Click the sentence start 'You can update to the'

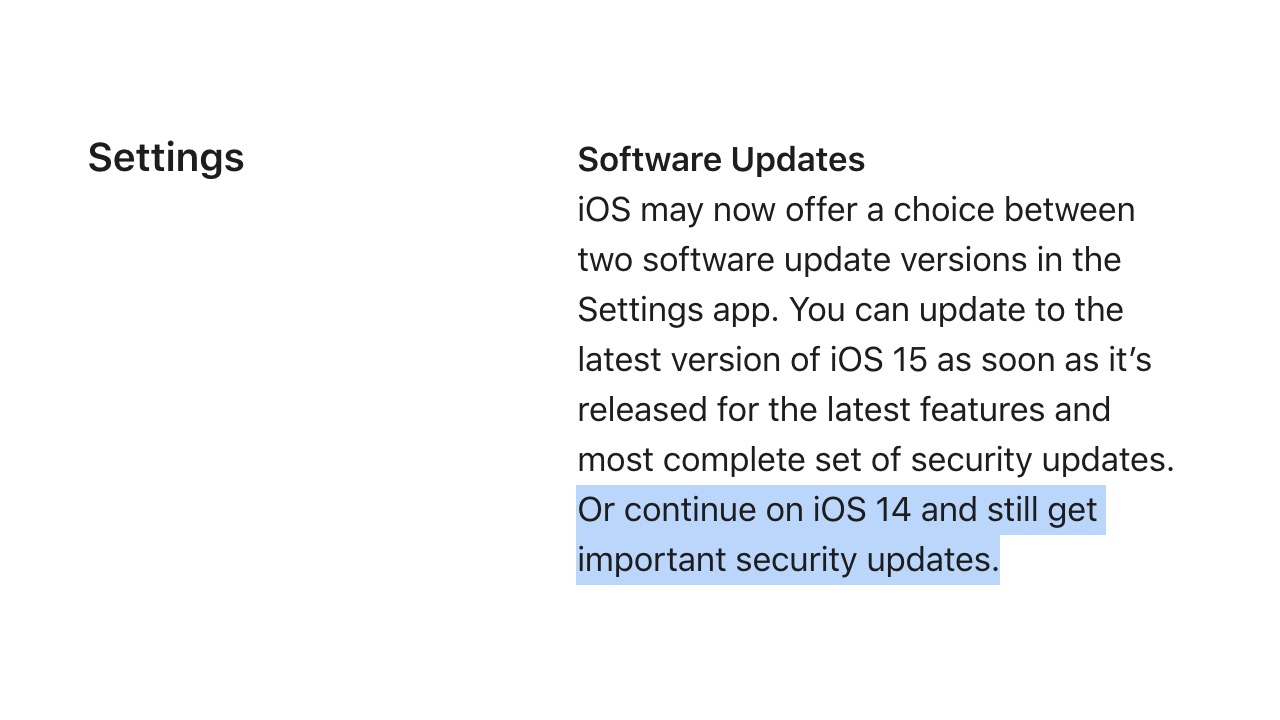tap(955, 310)
